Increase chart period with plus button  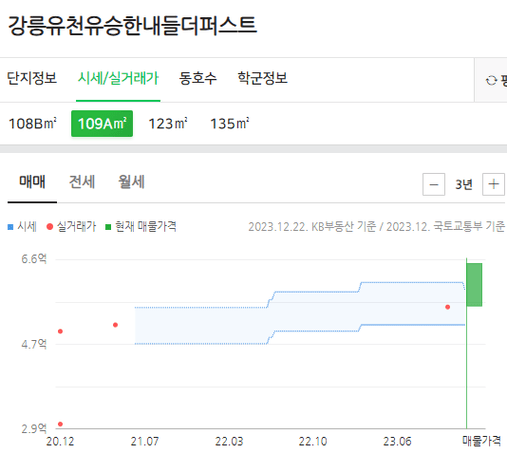coord(493,184)
